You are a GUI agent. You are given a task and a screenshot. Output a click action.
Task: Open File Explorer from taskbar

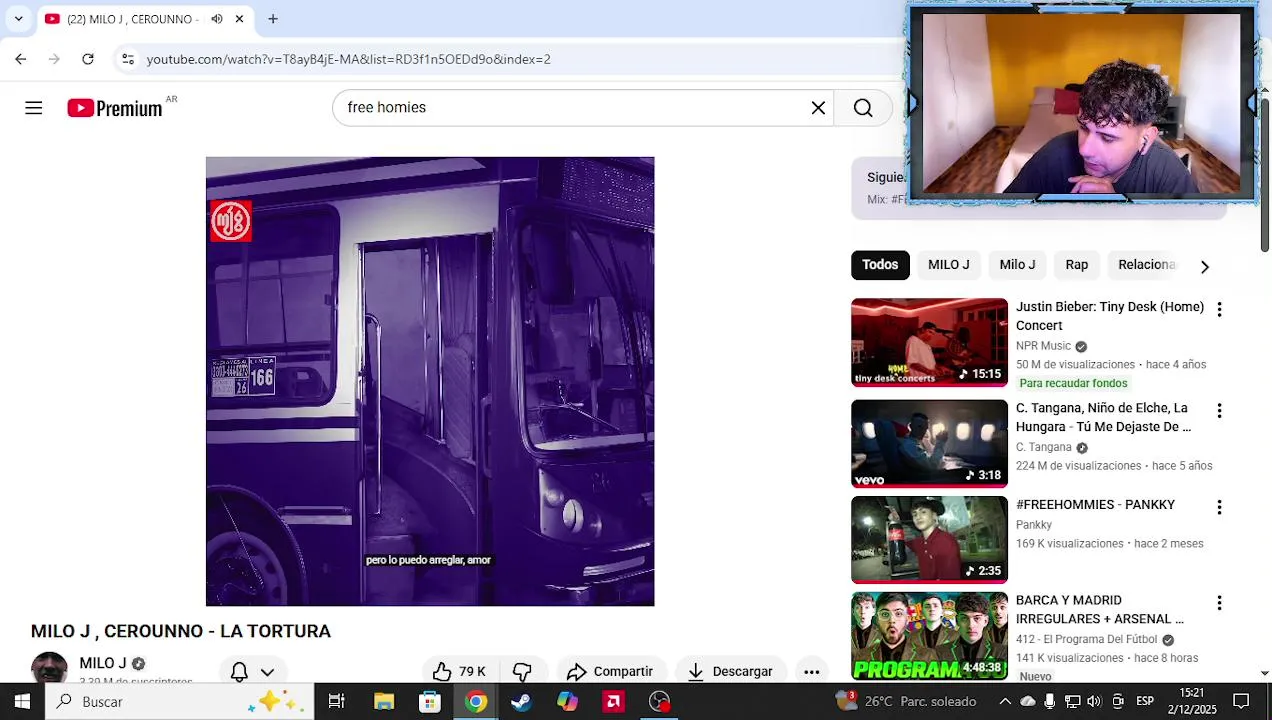pyautogui.click(x=384, y=702)
